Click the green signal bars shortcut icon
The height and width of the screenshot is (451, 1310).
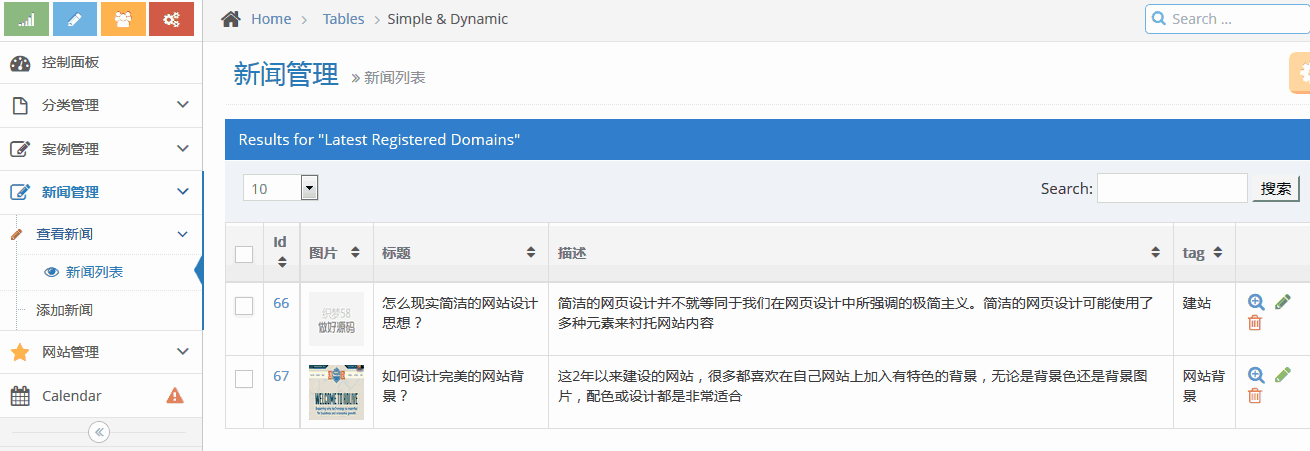[x=27, y=19]
